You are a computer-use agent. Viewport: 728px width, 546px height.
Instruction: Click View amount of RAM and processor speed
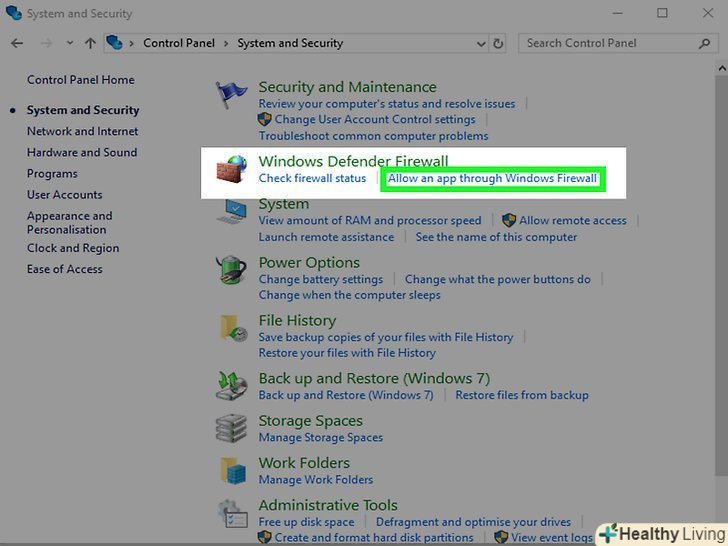tap(370, 221)
